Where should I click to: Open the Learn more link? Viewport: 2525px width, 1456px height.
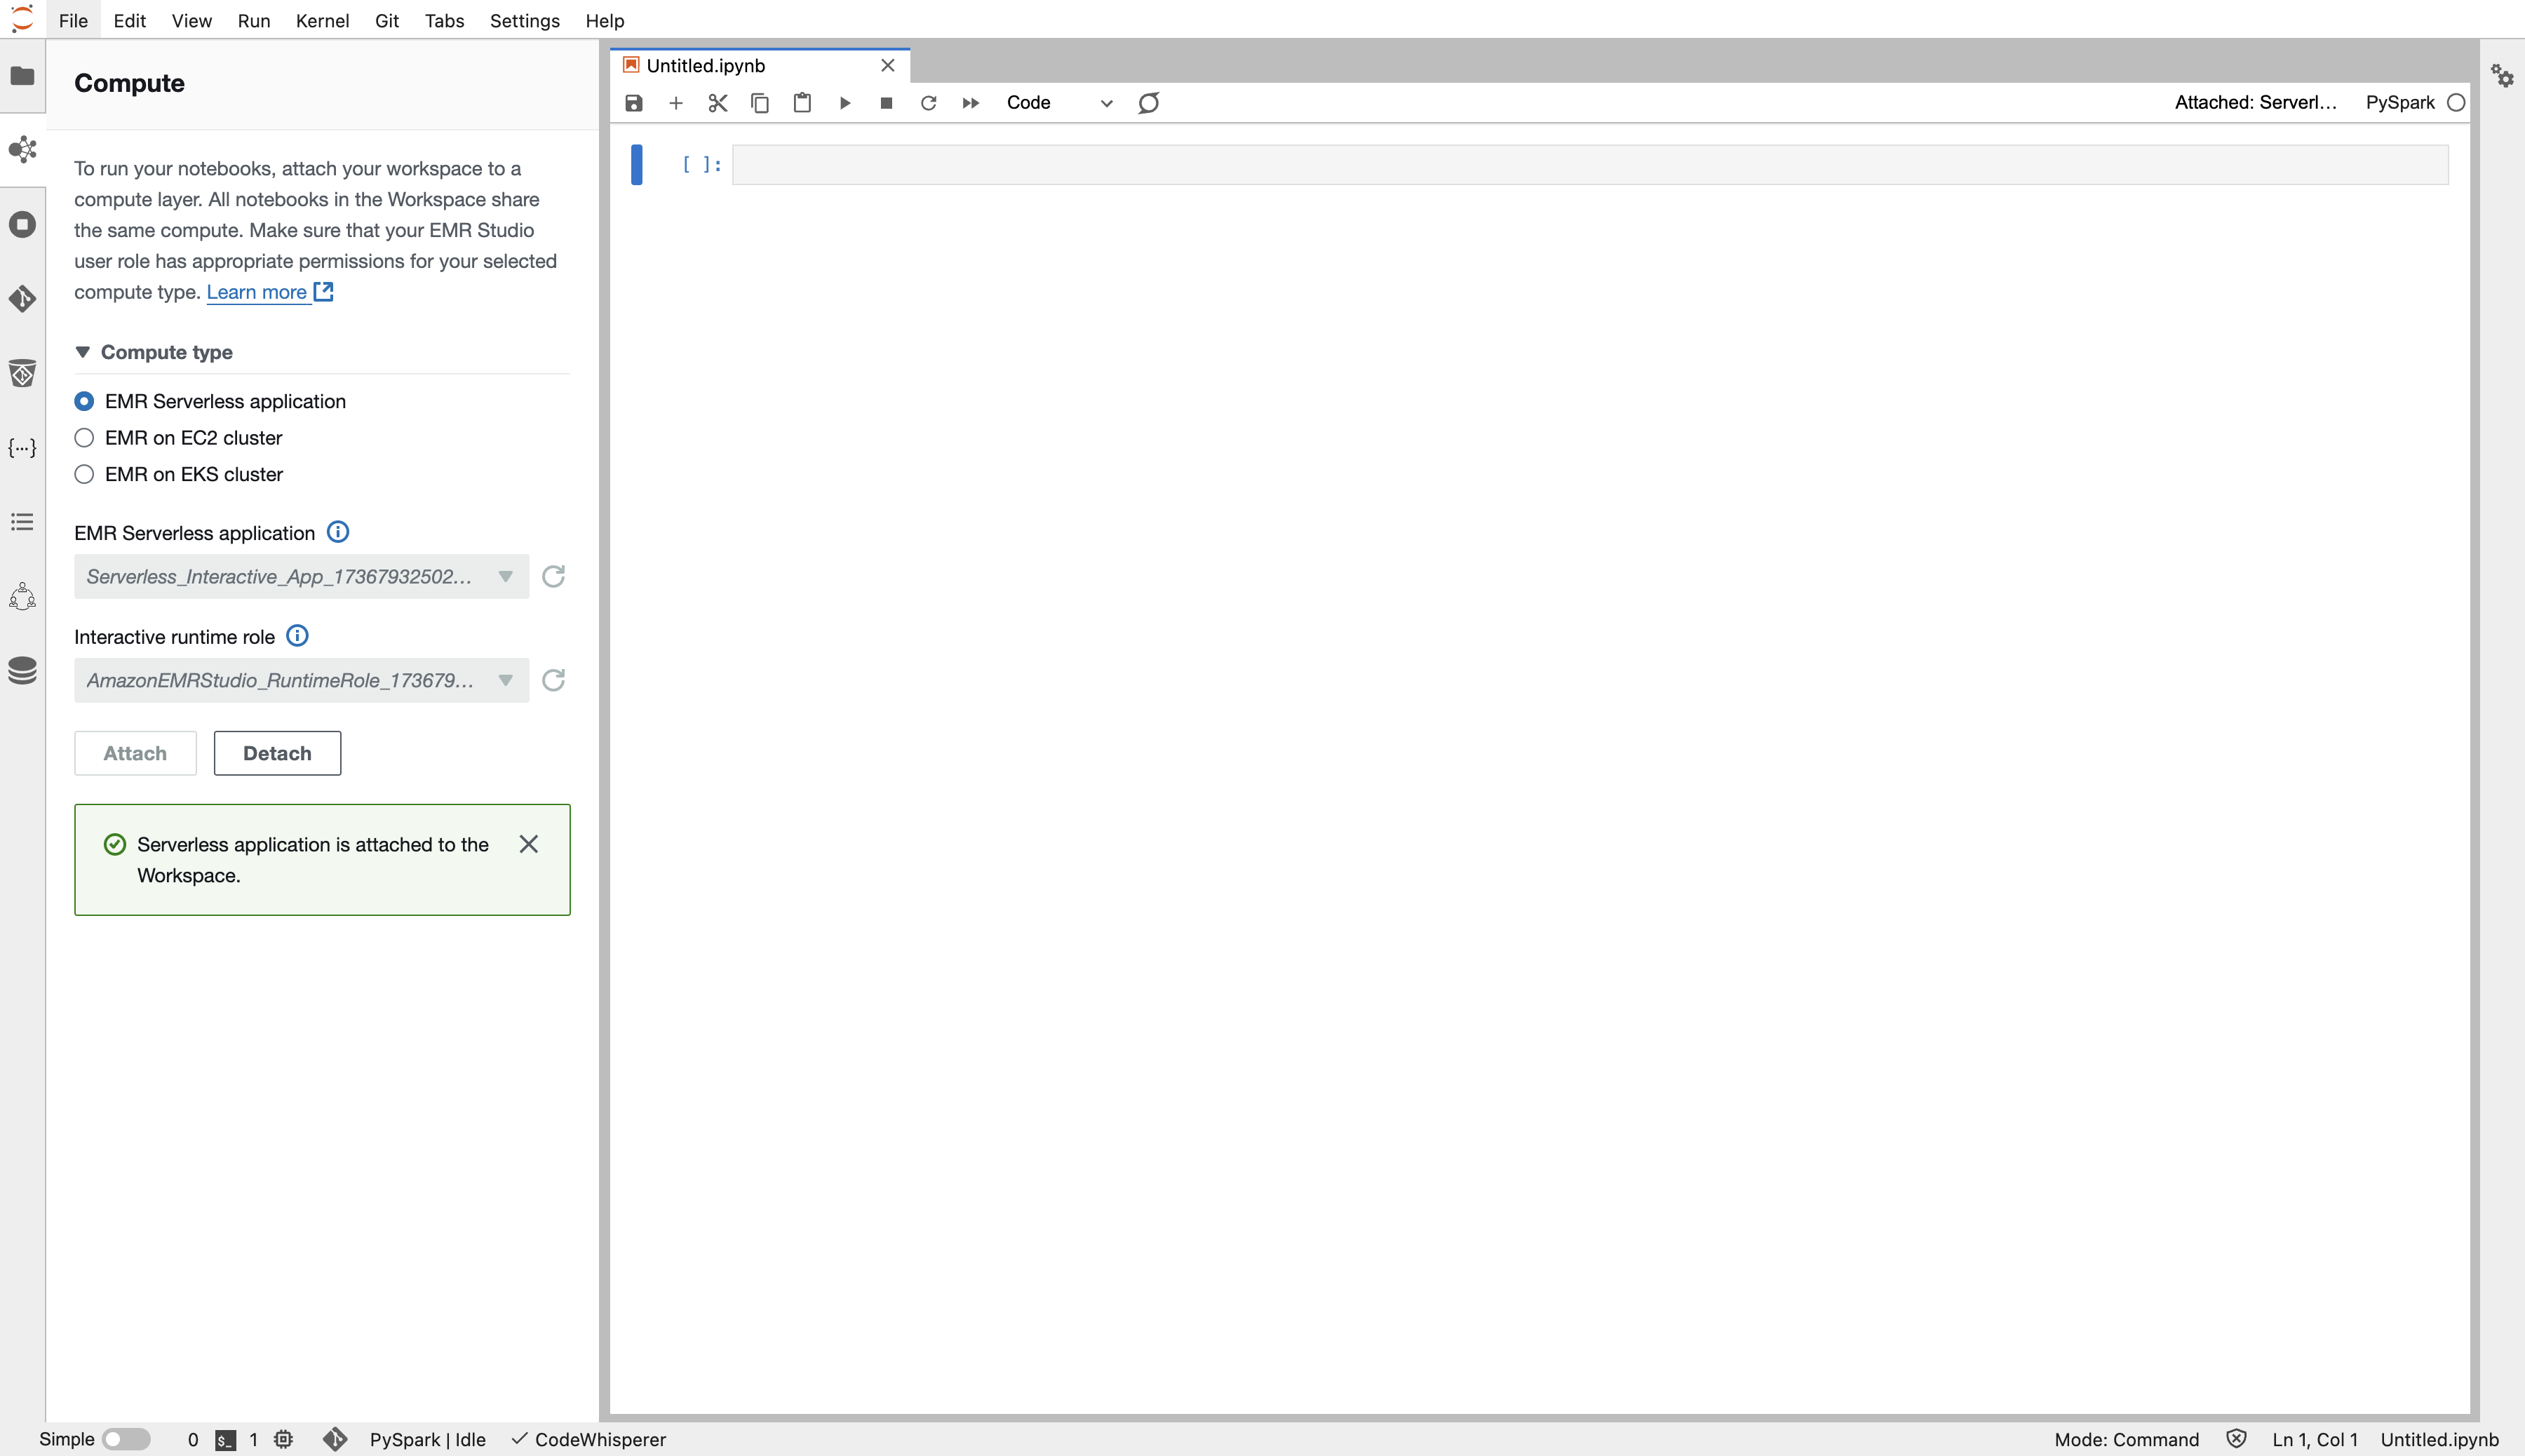point(257,292)
